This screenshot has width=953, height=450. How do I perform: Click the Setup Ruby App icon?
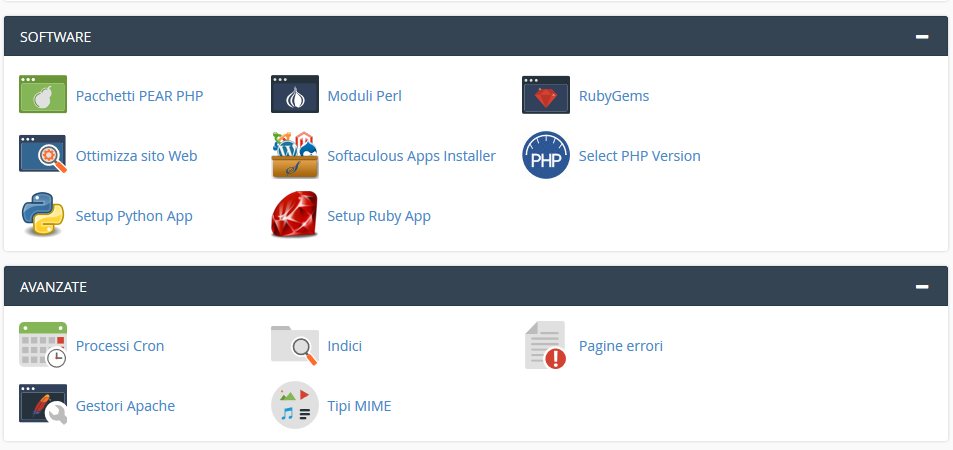(x=295, y=215)
